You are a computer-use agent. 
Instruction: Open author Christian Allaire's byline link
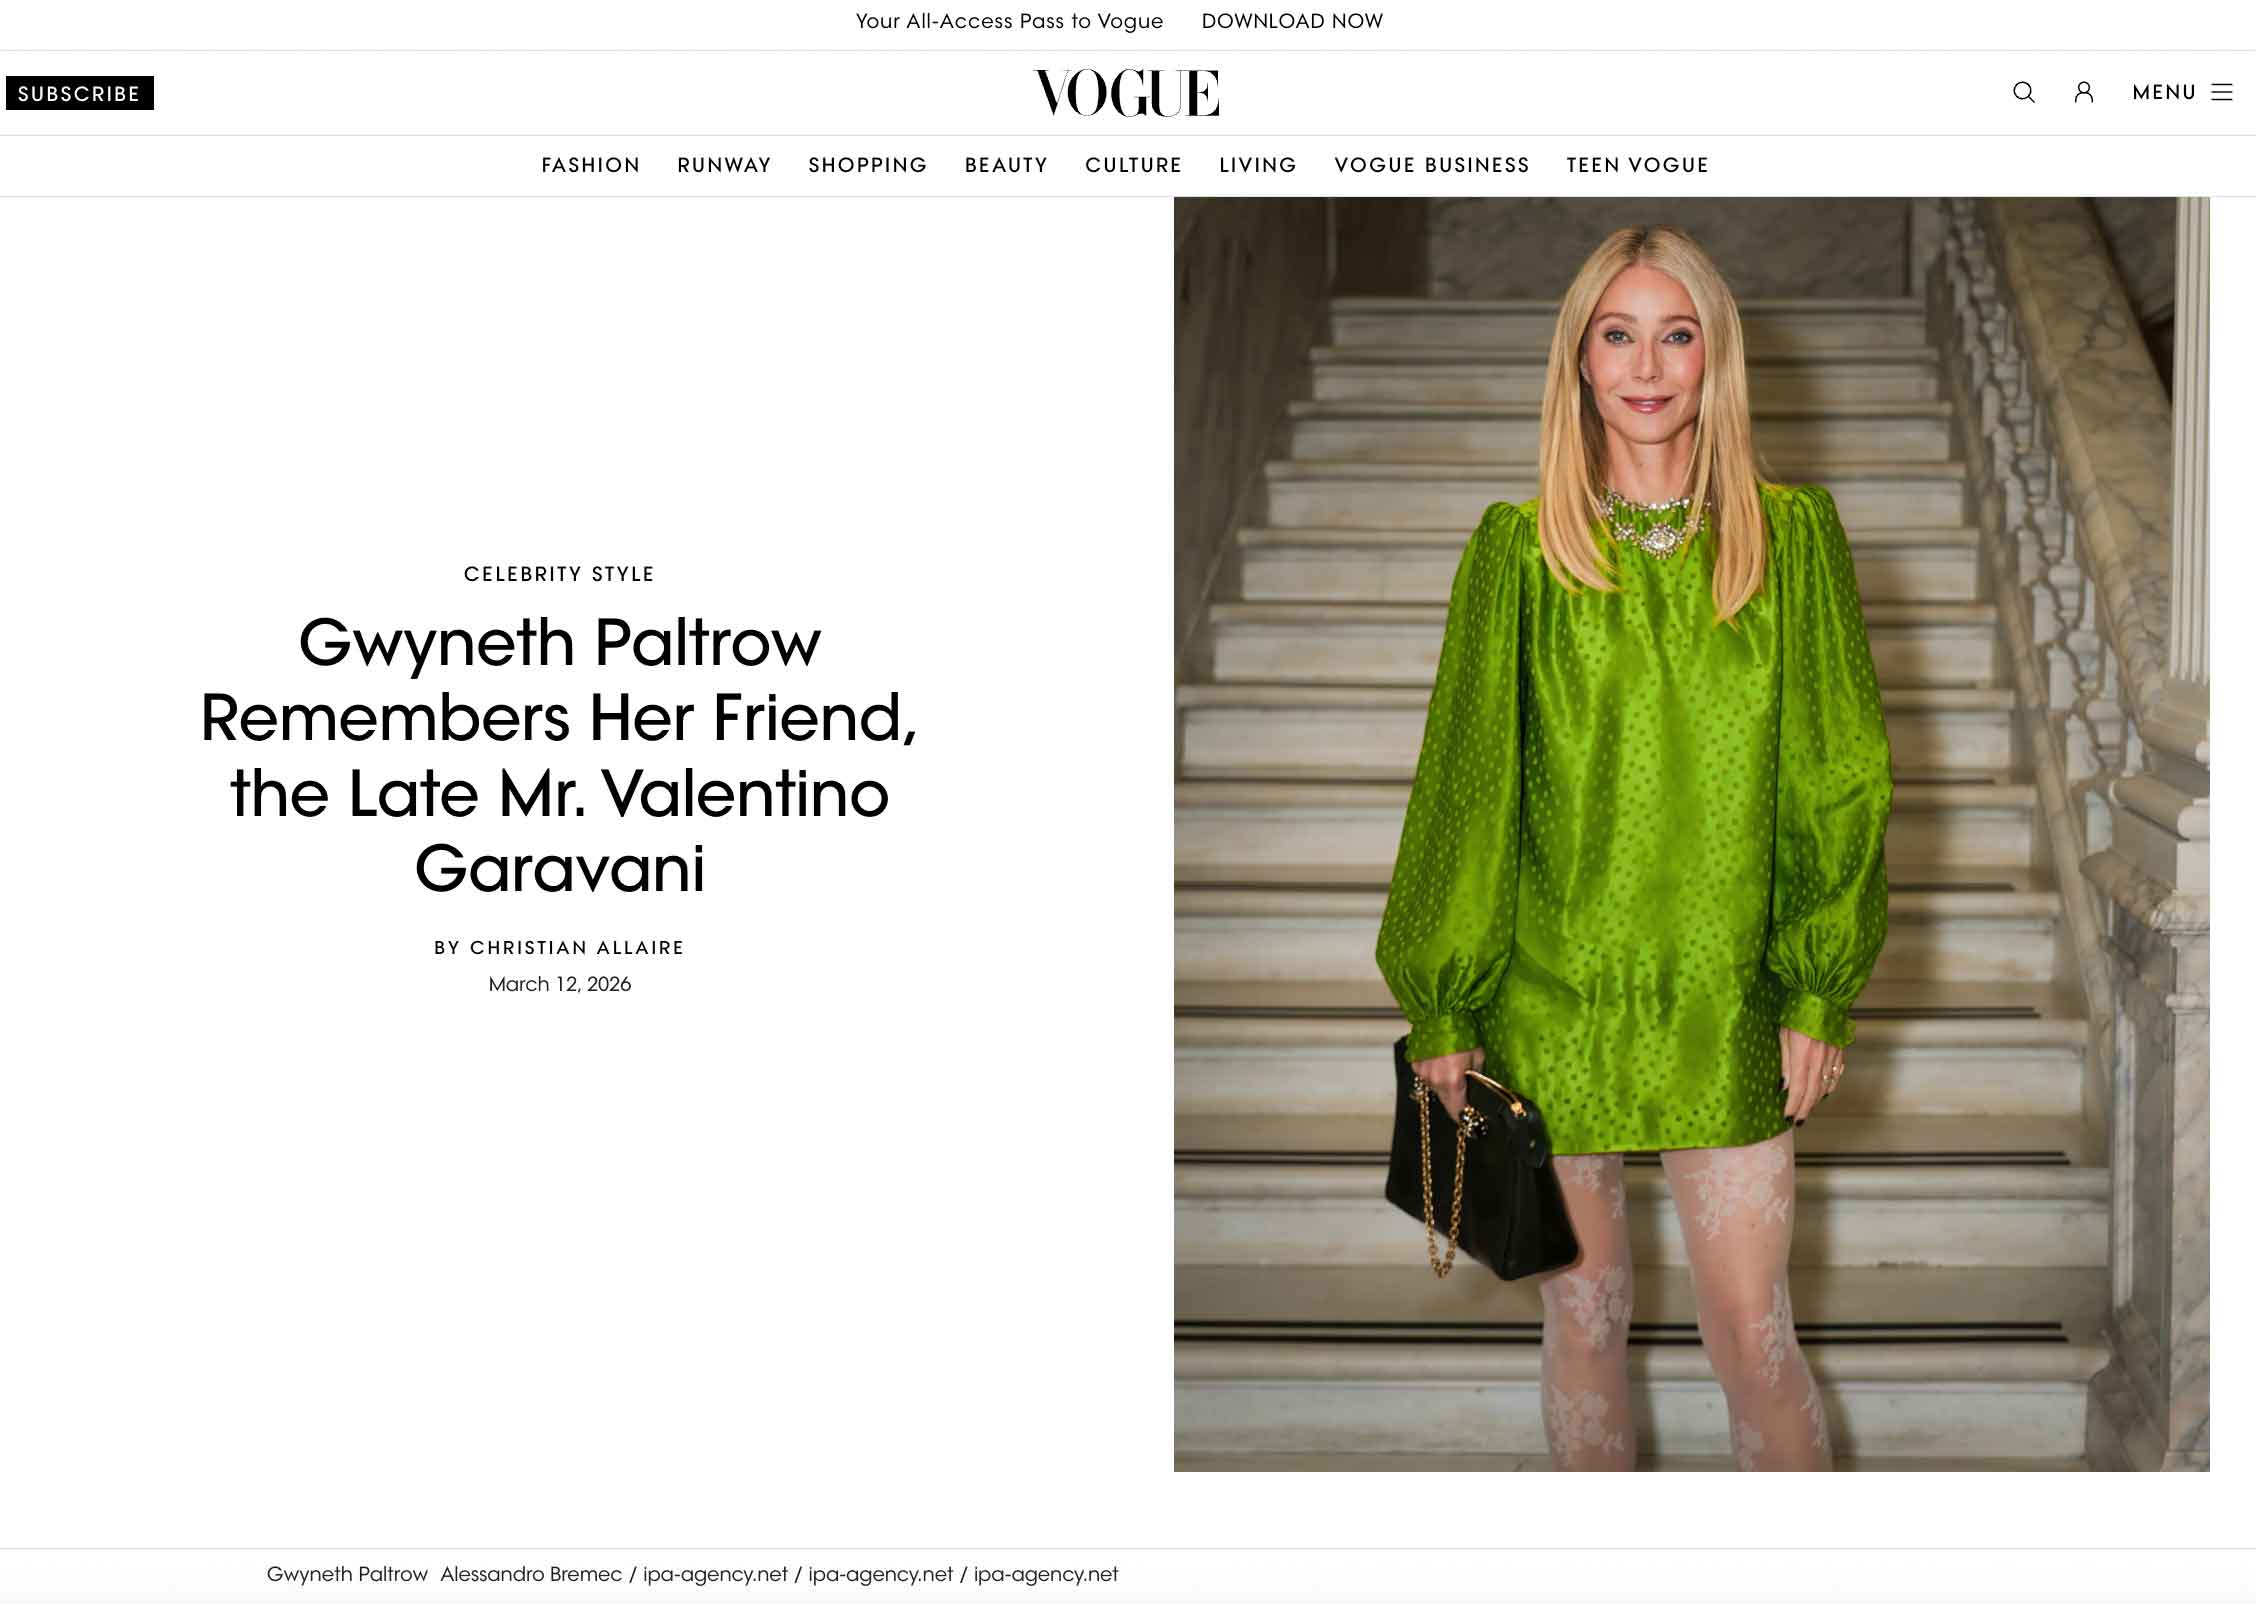coord(577,947)
